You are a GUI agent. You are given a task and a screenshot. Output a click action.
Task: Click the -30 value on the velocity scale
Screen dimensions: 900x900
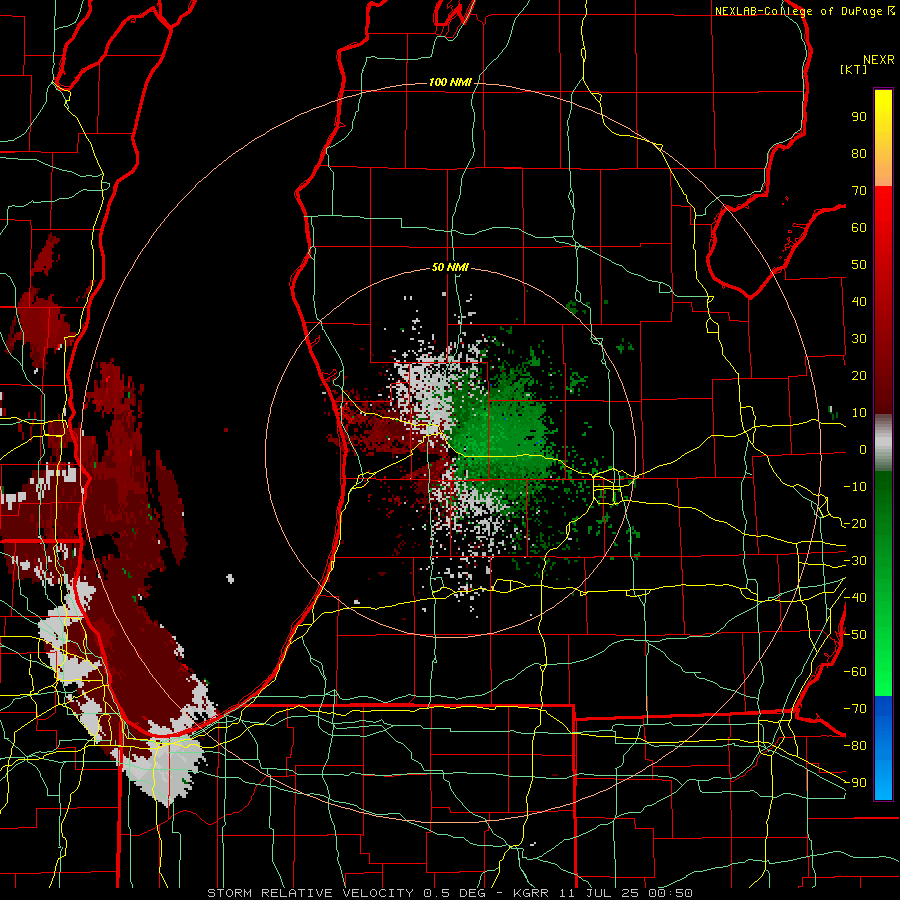[855, 561]
